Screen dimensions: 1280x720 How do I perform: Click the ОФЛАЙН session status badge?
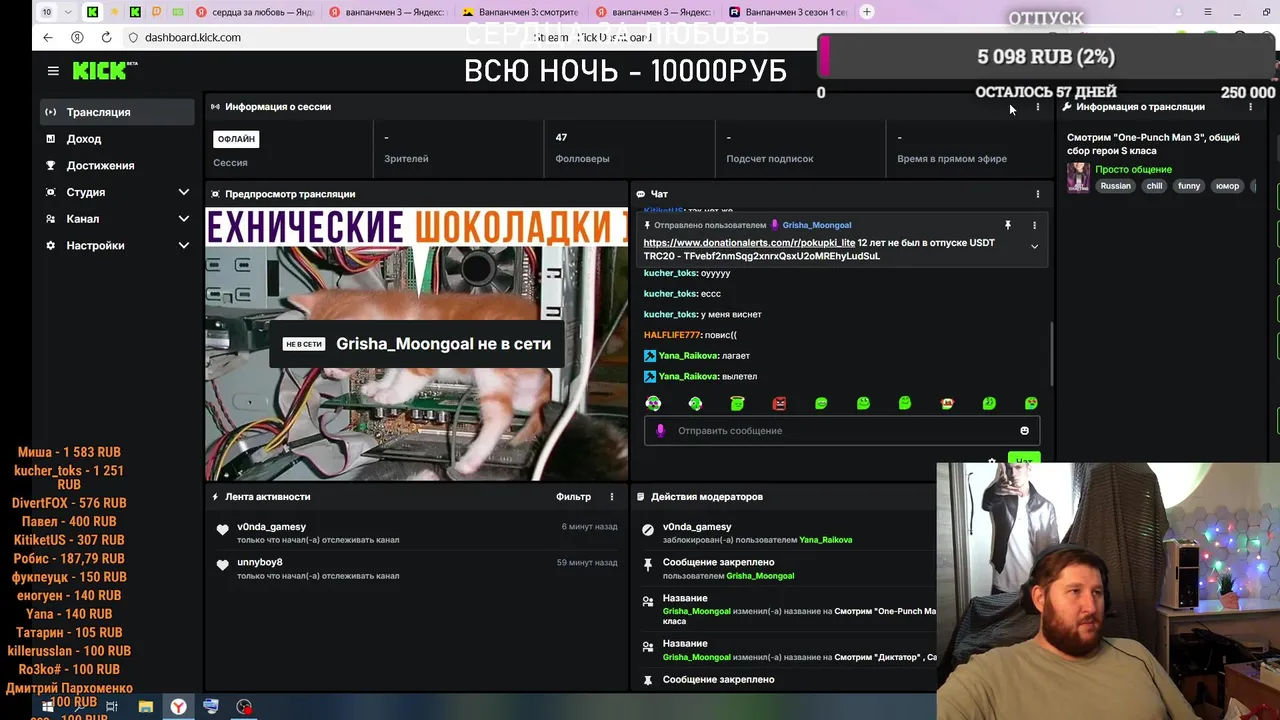point(236,139)
